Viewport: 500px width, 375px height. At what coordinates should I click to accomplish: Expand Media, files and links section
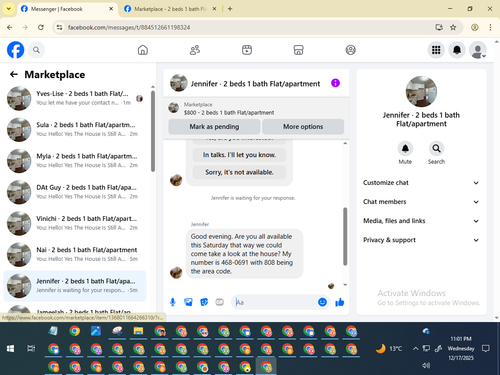421,221
